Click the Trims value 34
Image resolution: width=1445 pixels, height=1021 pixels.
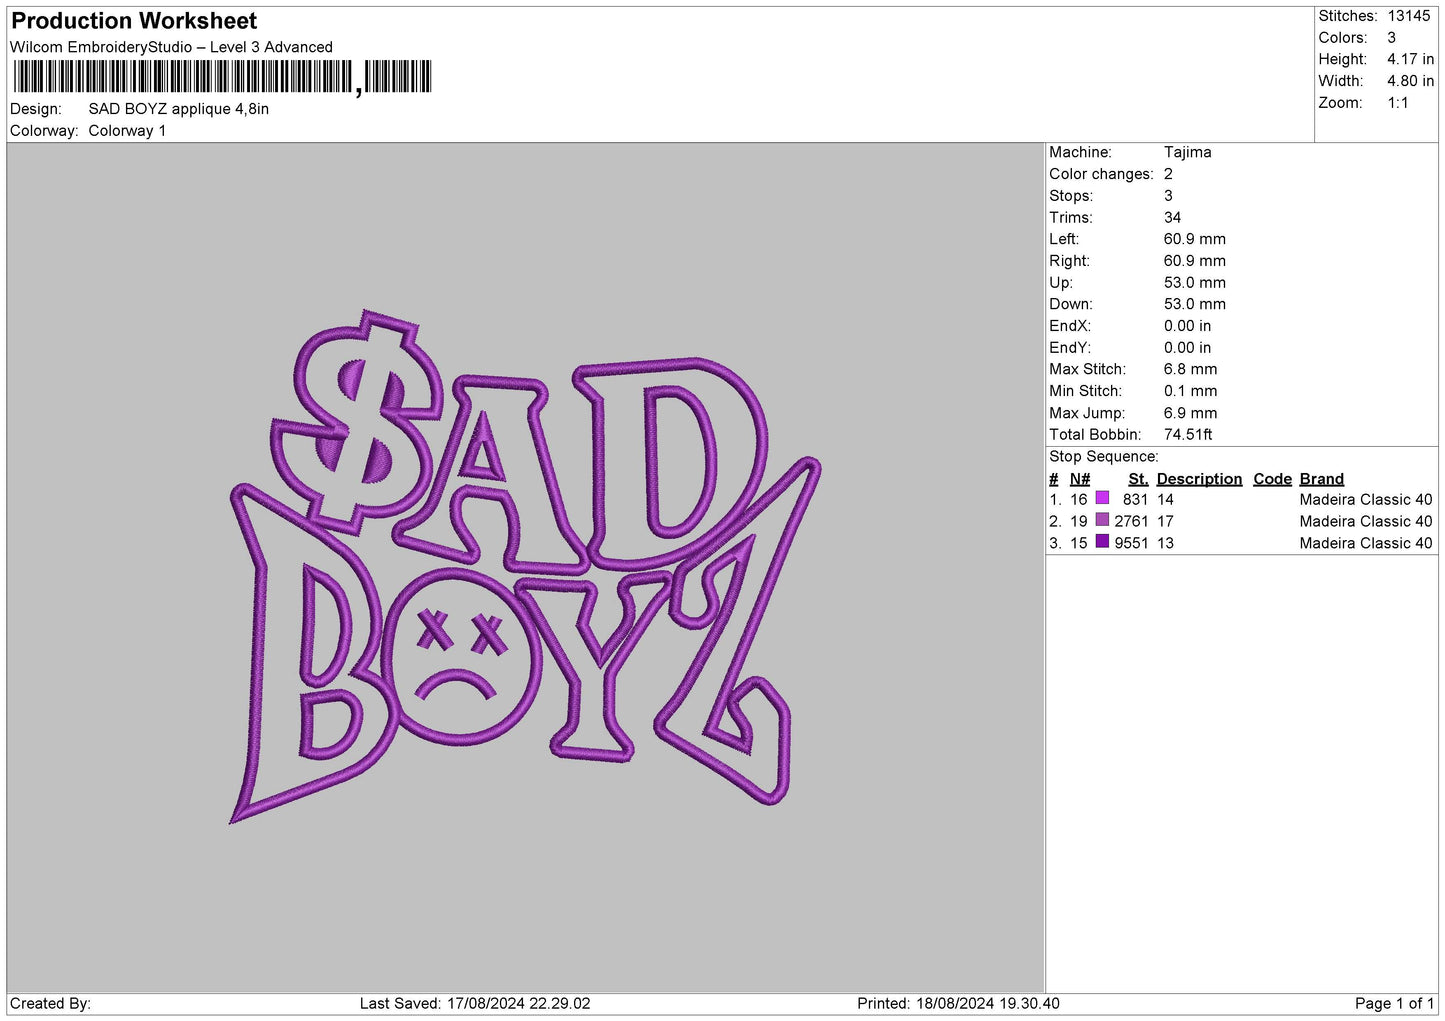(1172, 218)
